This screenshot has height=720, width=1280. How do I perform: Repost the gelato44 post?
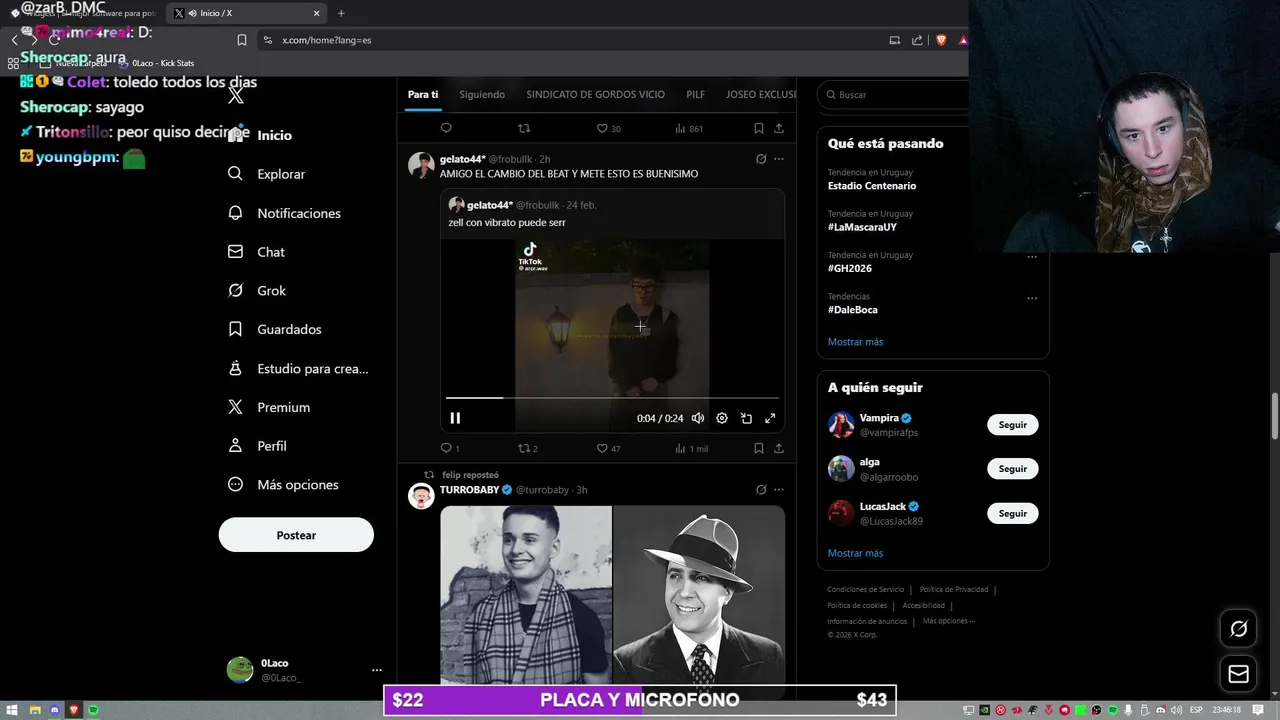click(x=524, y=448)
